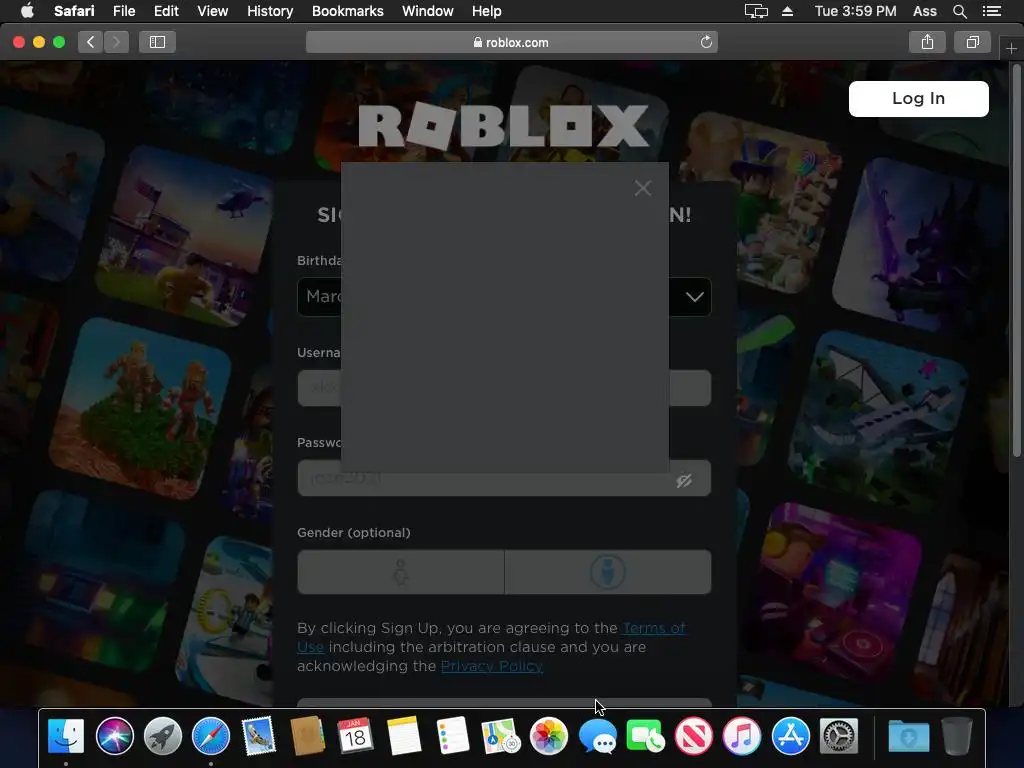Open a new tab with plus button
The height and width of the screenshot is (768, 1024).
point(1011,49)
